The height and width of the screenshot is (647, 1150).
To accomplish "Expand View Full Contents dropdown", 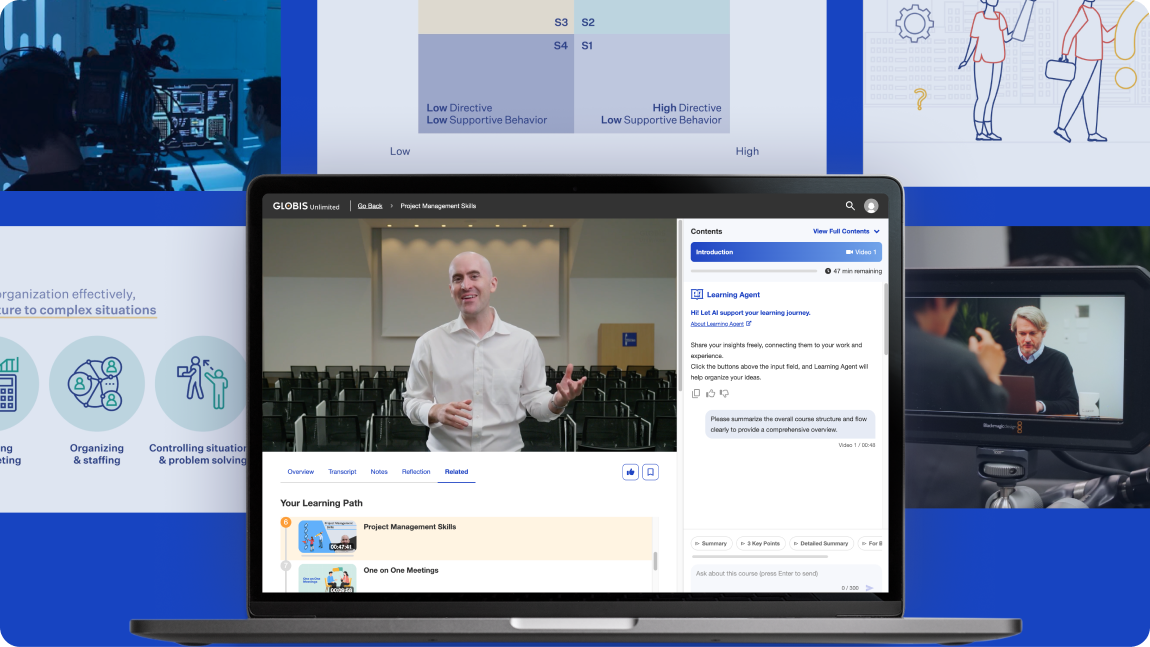I will pos(846,231).
